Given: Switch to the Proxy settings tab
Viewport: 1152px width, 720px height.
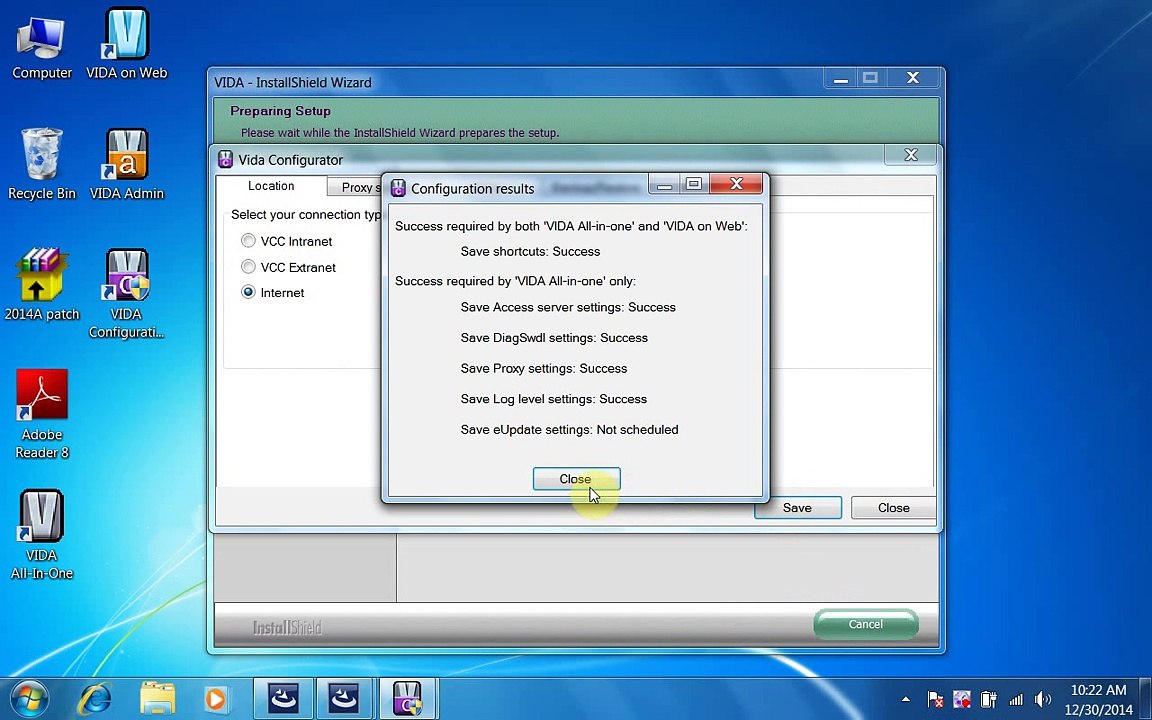Looking at the screenshot, I should [x=356, y=187].
